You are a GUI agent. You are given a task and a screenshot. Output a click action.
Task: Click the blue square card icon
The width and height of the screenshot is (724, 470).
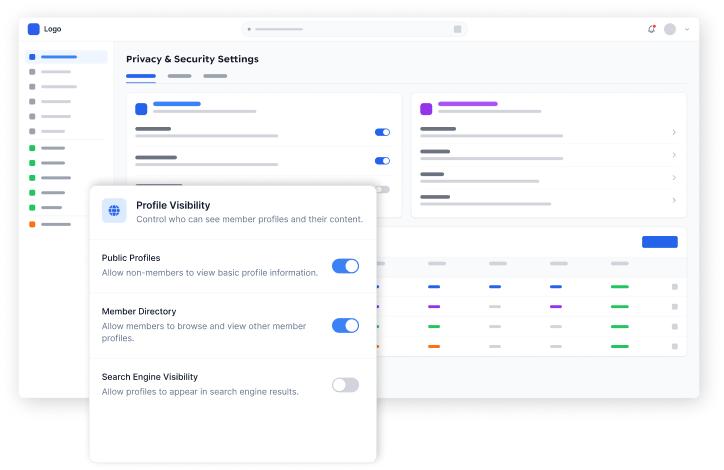coord(141,109)
